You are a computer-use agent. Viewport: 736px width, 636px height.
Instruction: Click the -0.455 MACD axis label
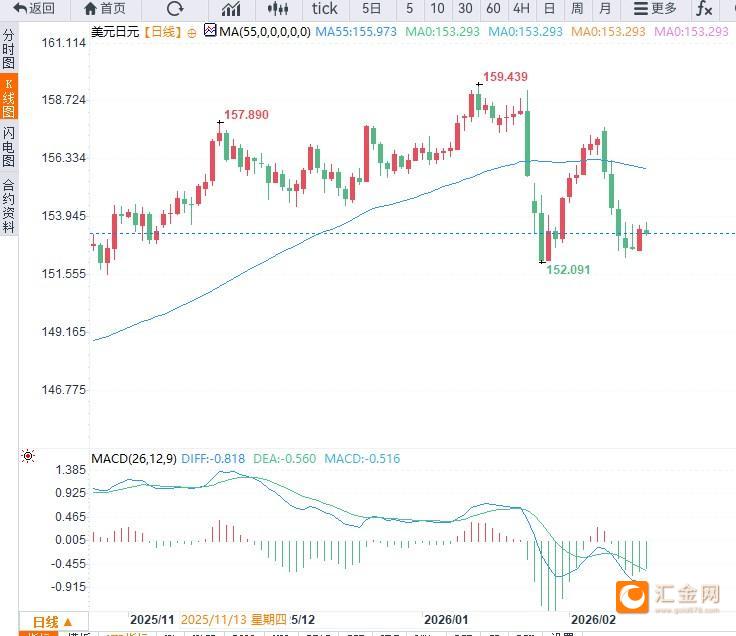tap(69, 563)
